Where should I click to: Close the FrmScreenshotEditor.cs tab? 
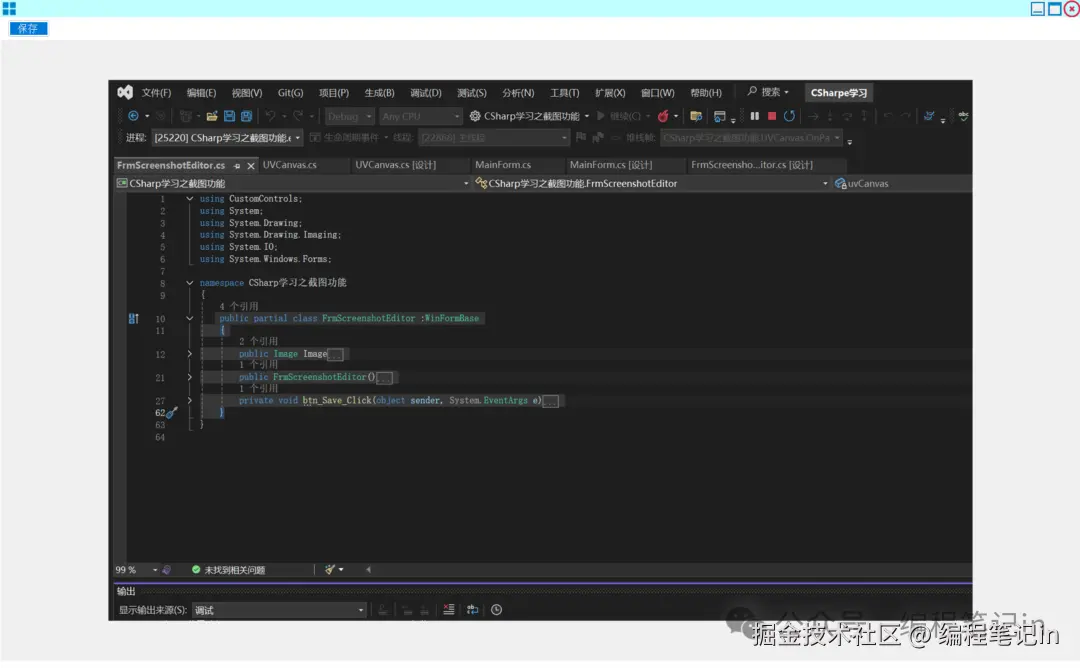pos(251,166)
